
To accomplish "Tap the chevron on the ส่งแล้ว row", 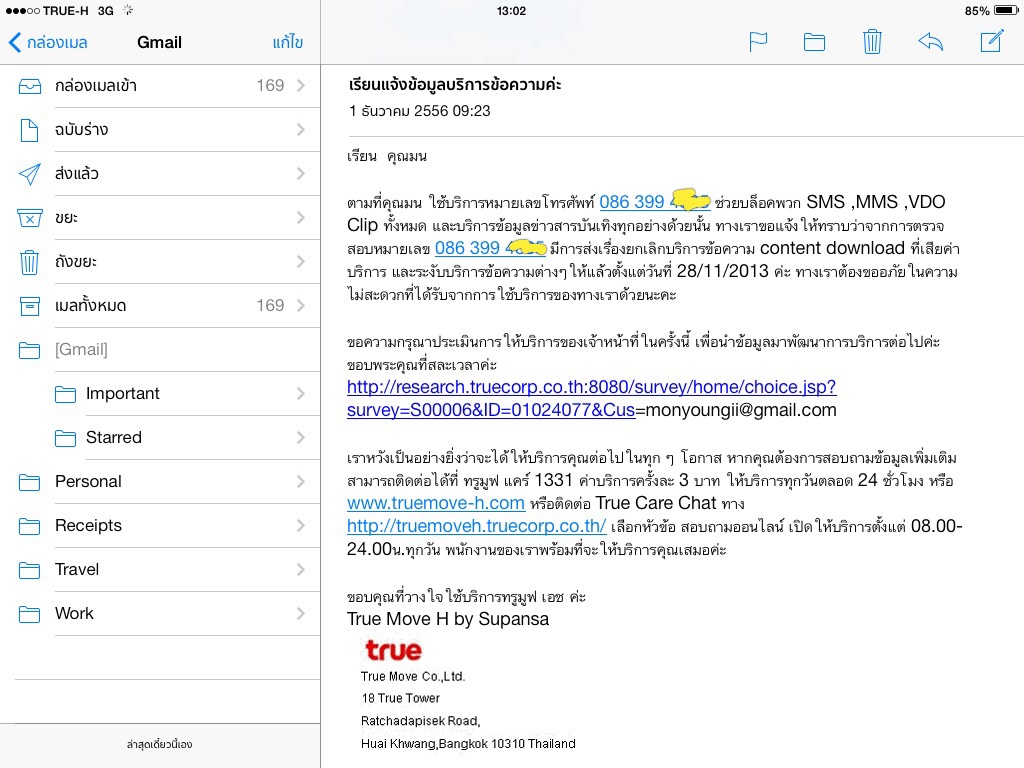I will coord(300,173).
